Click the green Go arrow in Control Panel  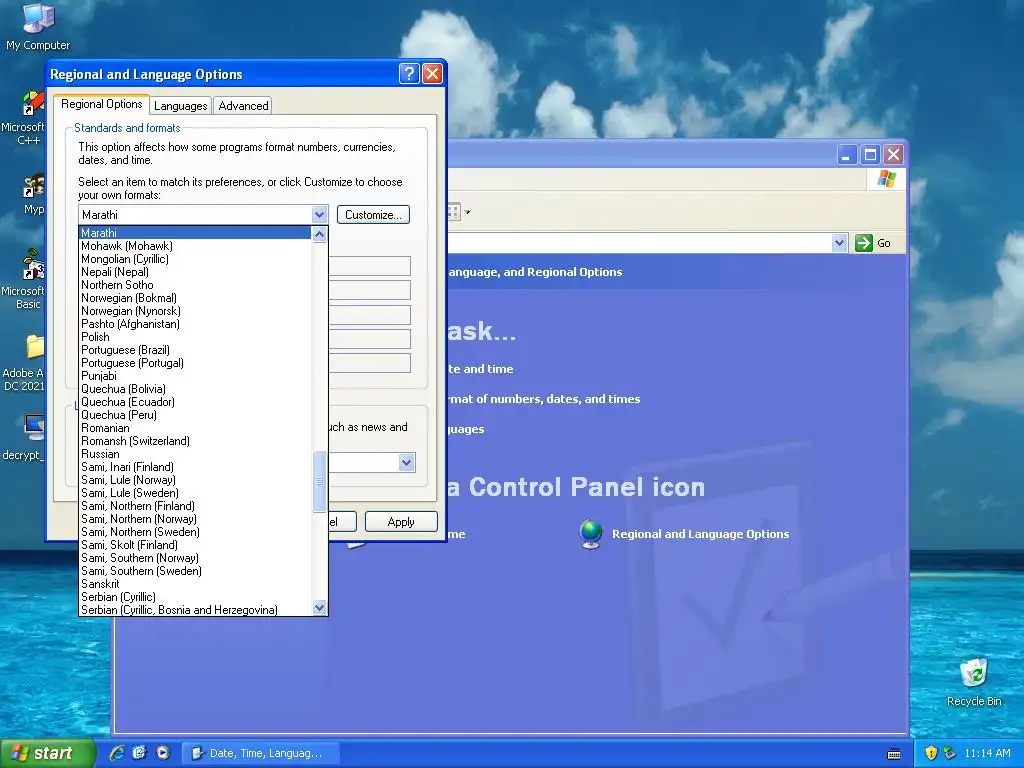point(863,243)
